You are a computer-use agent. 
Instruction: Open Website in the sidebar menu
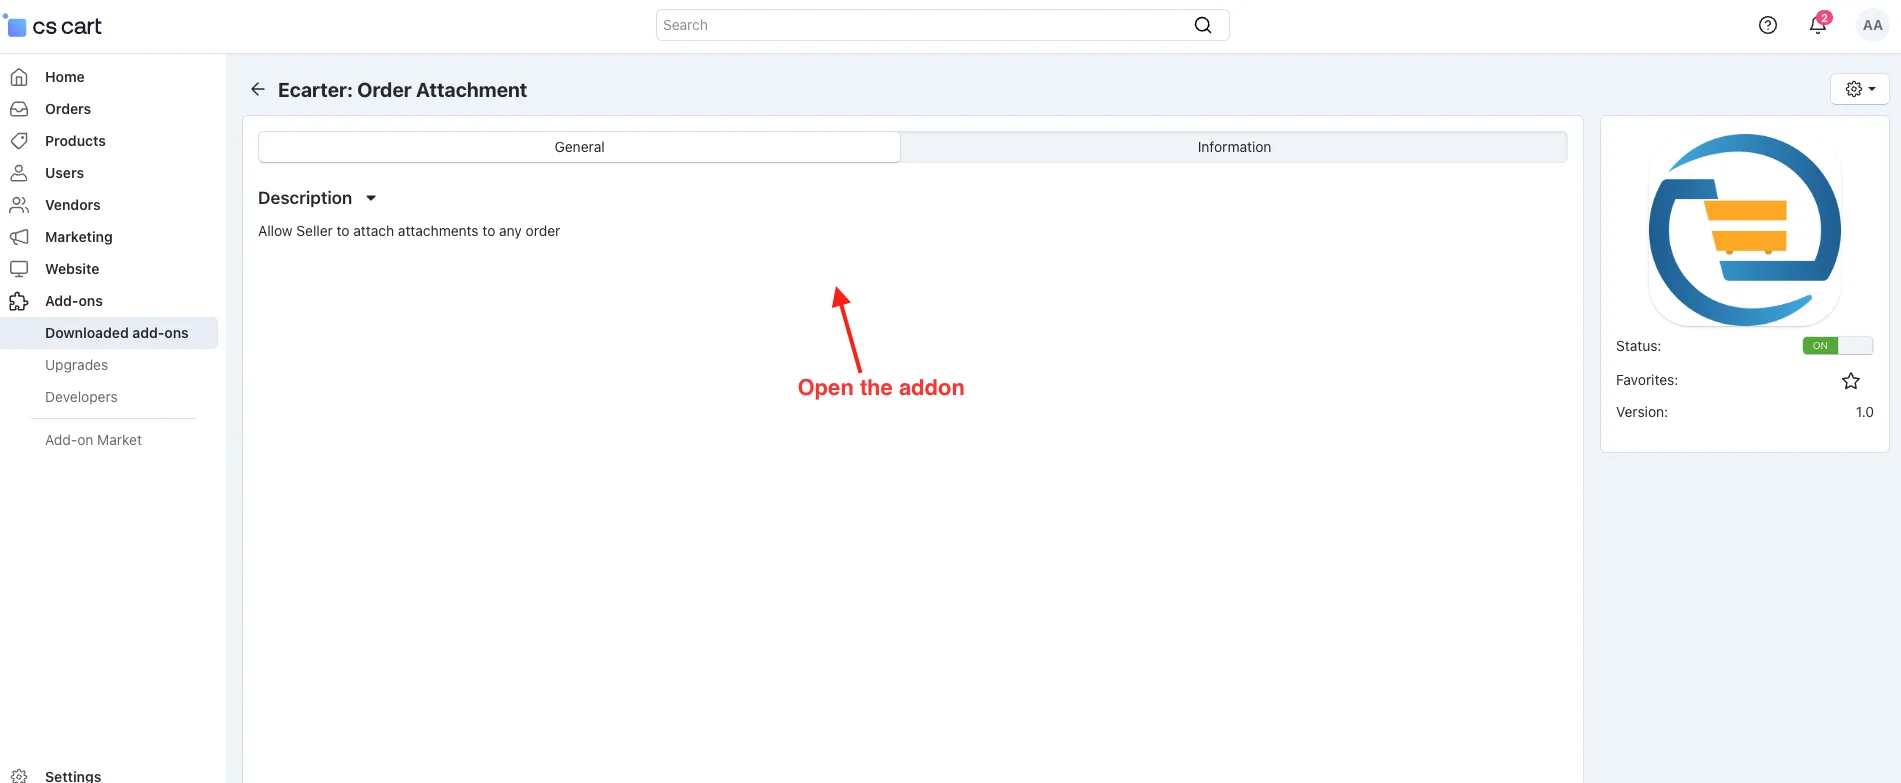(x=72, y=269)
